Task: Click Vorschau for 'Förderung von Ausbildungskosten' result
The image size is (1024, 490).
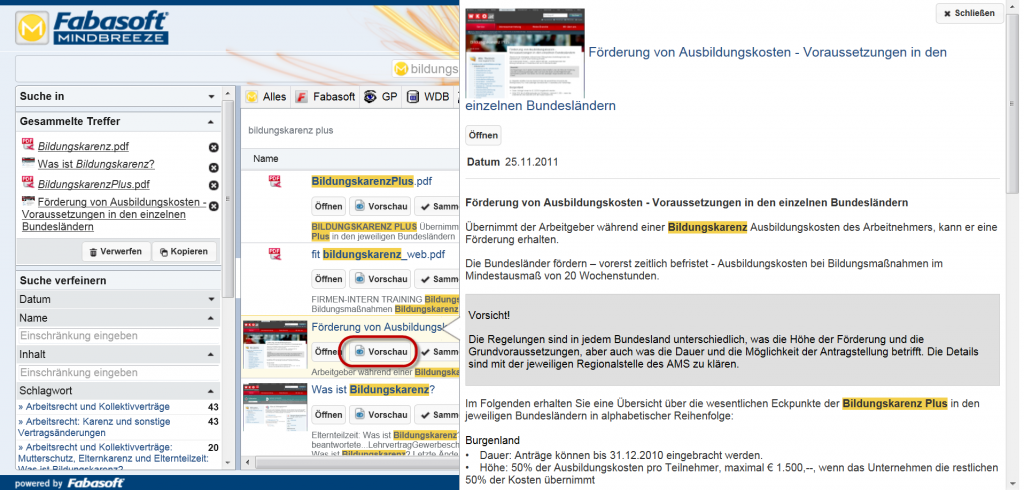Action: [380, 351]
